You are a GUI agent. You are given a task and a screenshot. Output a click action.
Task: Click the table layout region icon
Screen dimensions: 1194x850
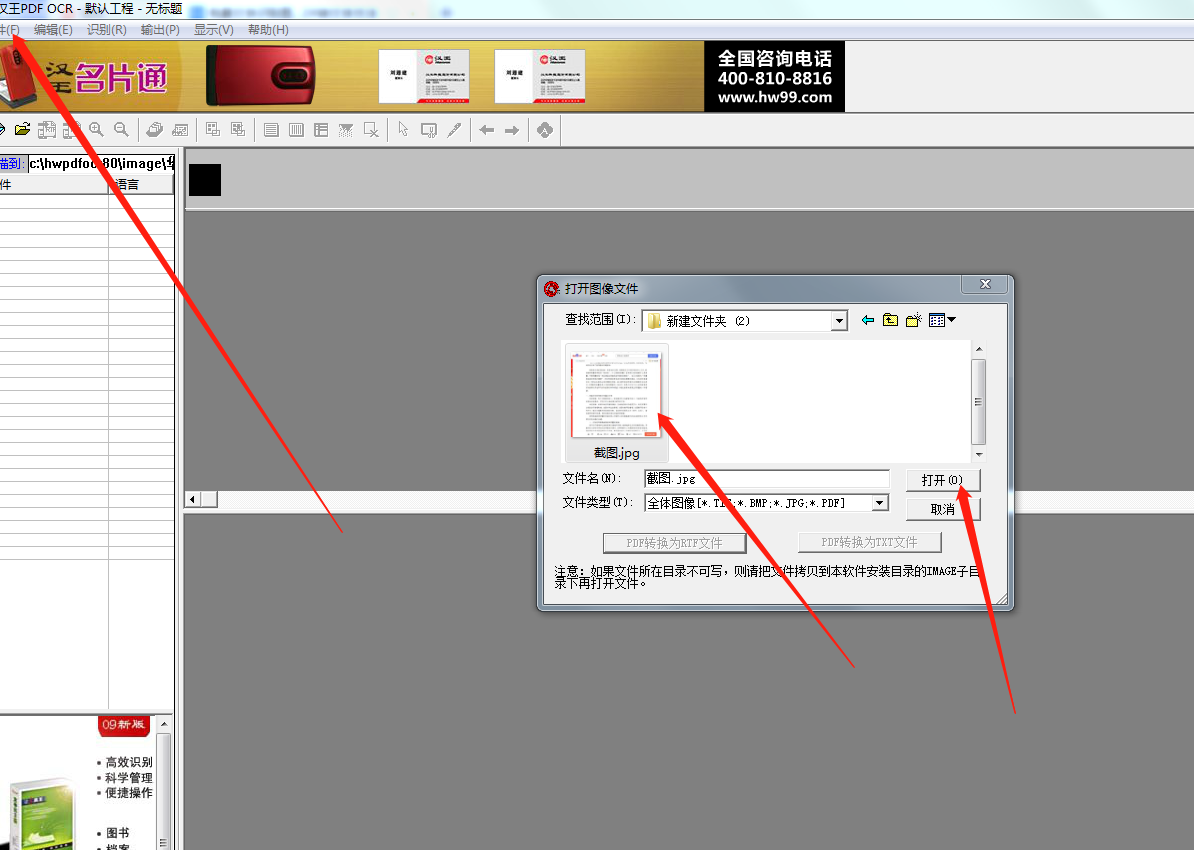pos(321,130)
